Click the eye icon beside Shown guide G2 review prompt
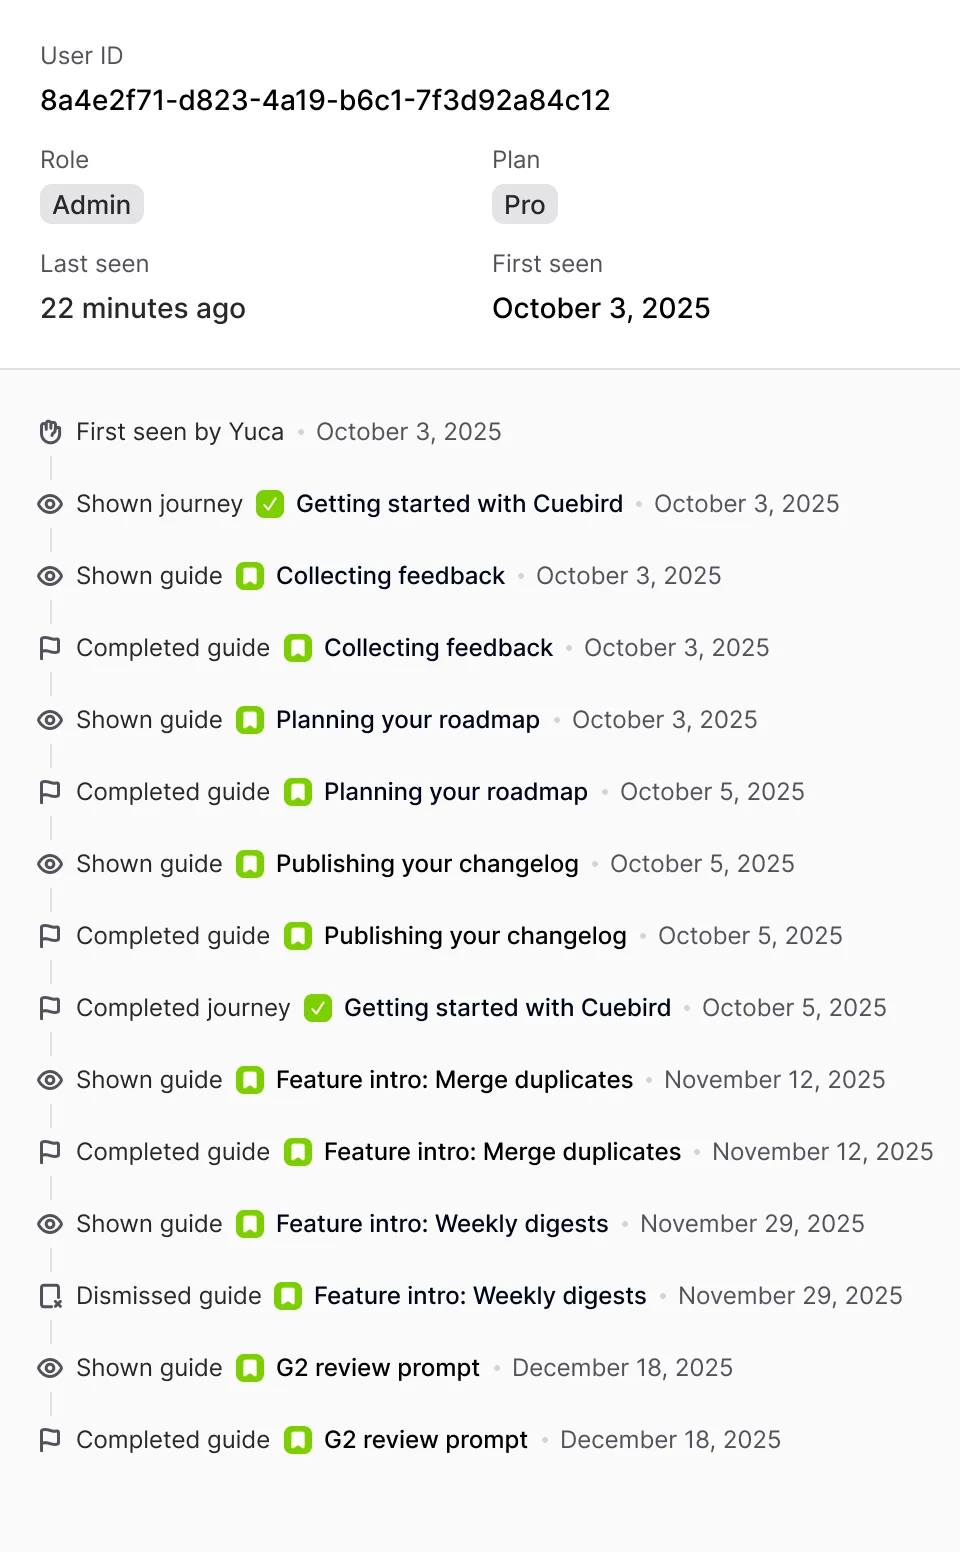Viewport: 960px width, 1552px height. click(50, 1368)
